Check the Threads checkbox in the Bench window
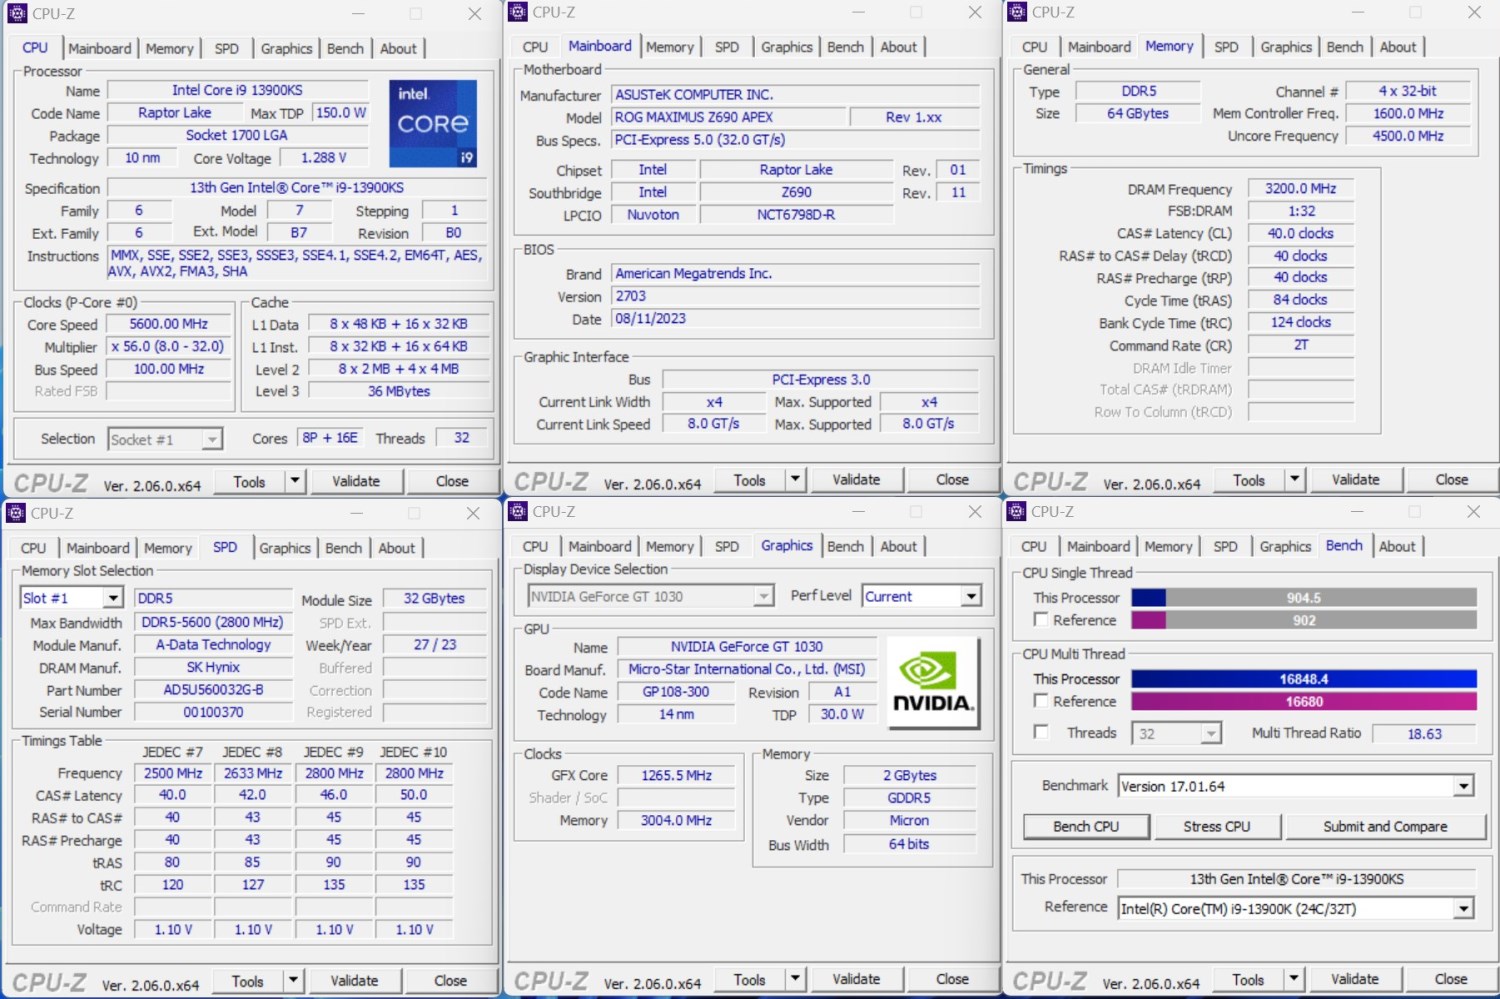The width and height of the screenshot is (1500, 999). point(1041,732)
